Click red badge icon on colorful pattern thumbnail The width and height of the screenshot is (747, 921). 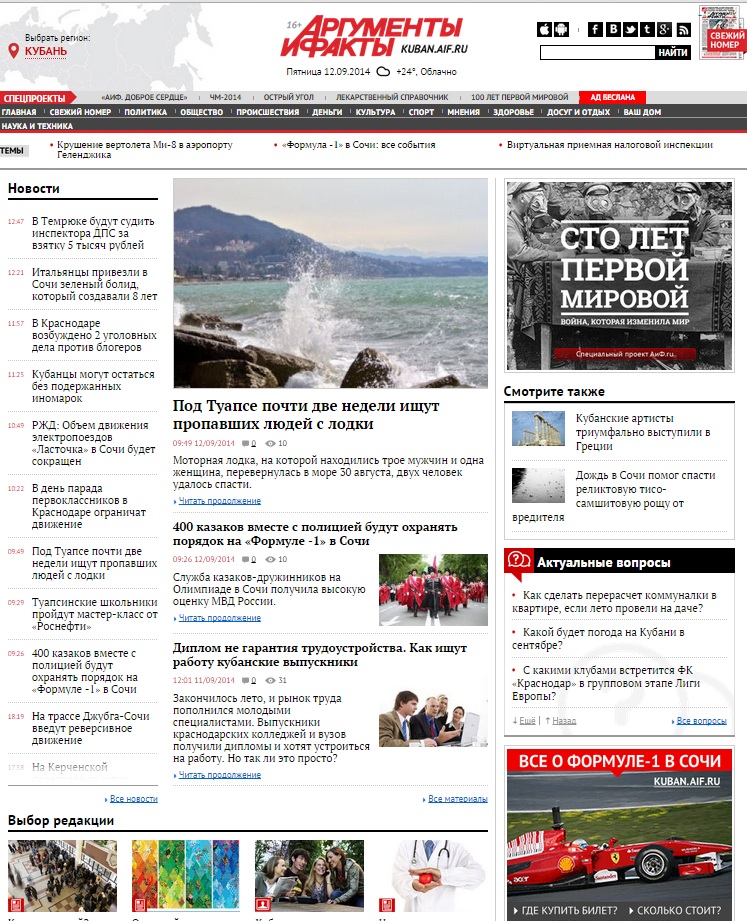(x=140, y=904)
